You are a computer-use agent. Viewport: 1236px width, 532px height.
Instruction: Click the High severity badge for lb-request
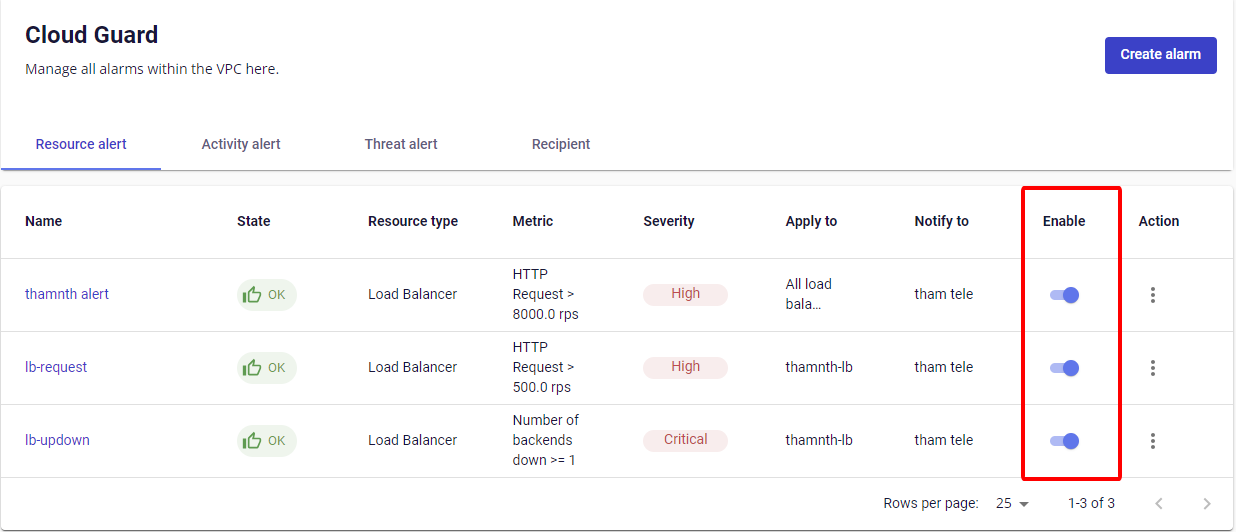point(685,367)
